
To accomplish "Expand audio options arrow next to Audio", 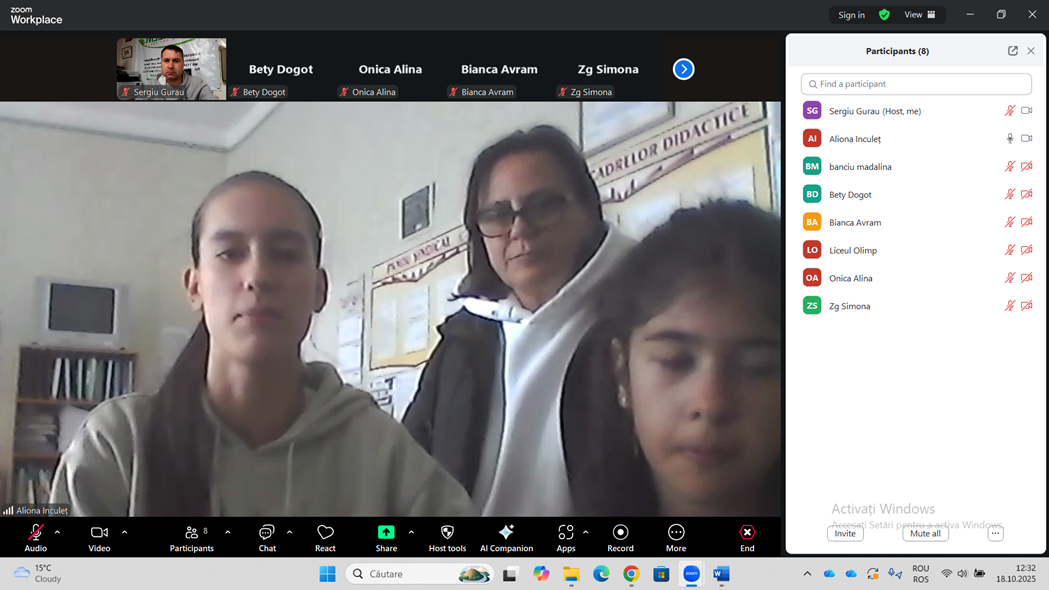I will click(x=57, y=532).
